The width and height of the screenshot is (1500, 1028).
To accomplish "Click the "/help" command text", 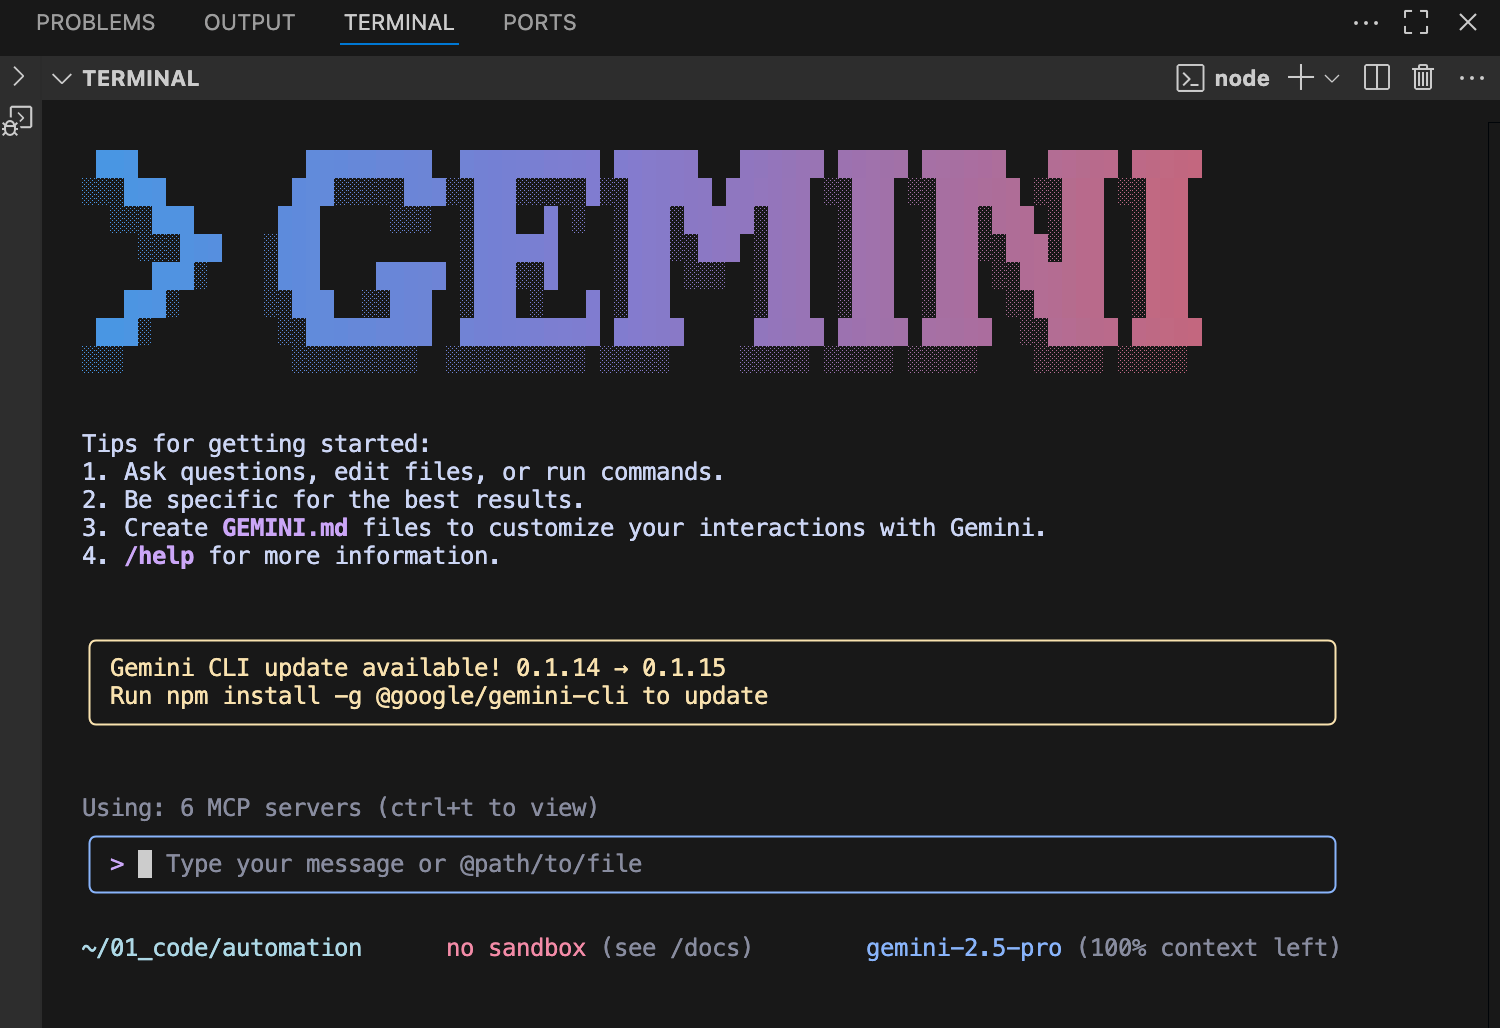I will click(x=159, y=556).
